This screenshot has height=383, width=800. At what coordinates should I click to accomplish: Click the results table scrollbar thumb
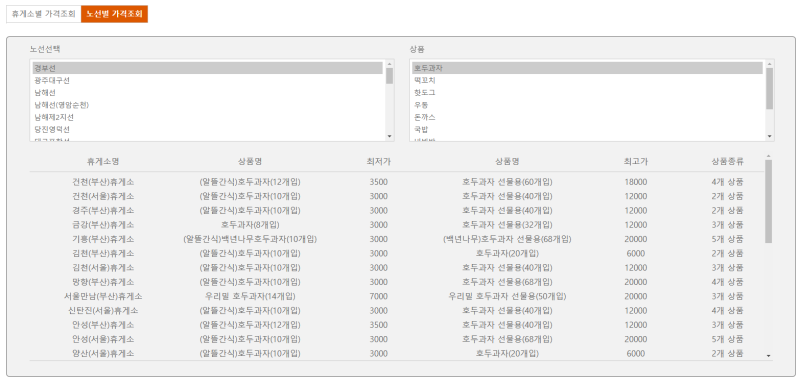tap(769, 201)
